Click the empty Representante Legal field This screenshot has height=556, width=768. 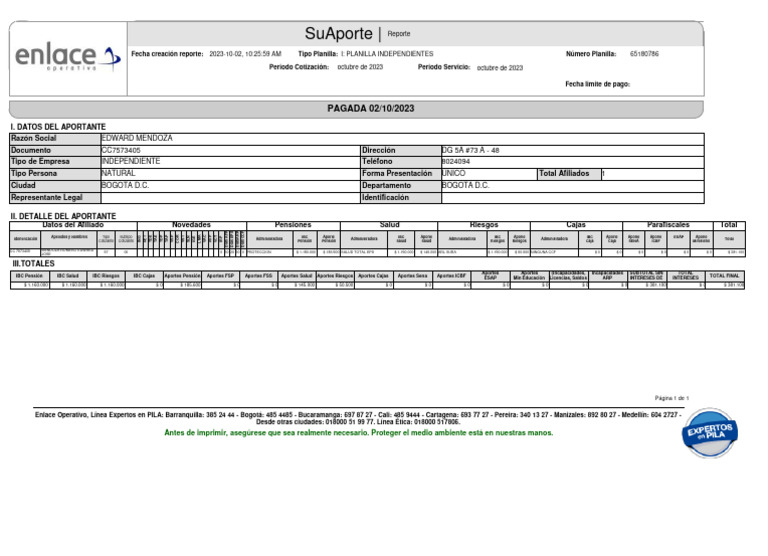[x=230, y=197]
